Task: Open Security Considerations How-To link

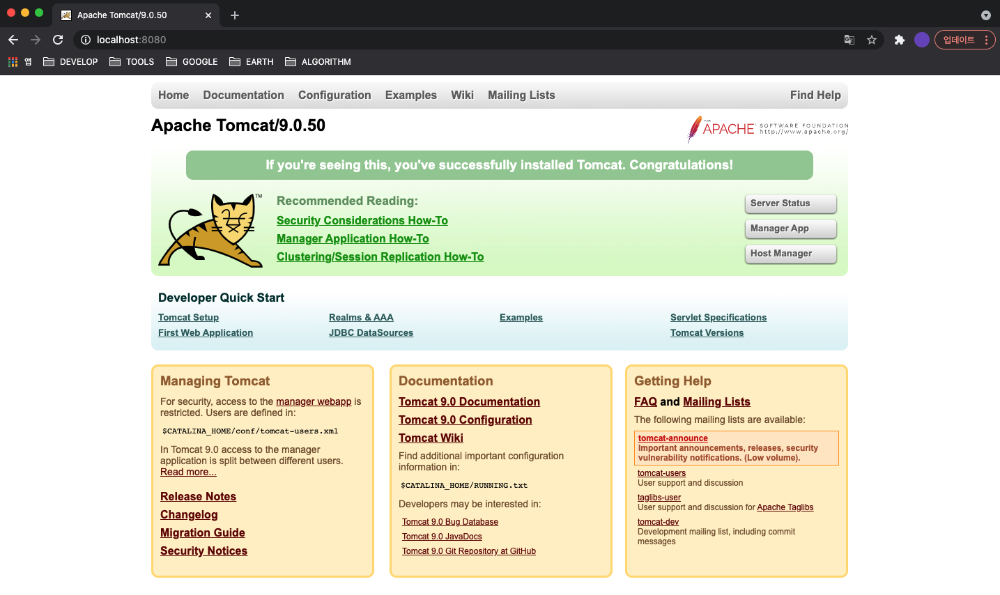Action: point(362,220)
